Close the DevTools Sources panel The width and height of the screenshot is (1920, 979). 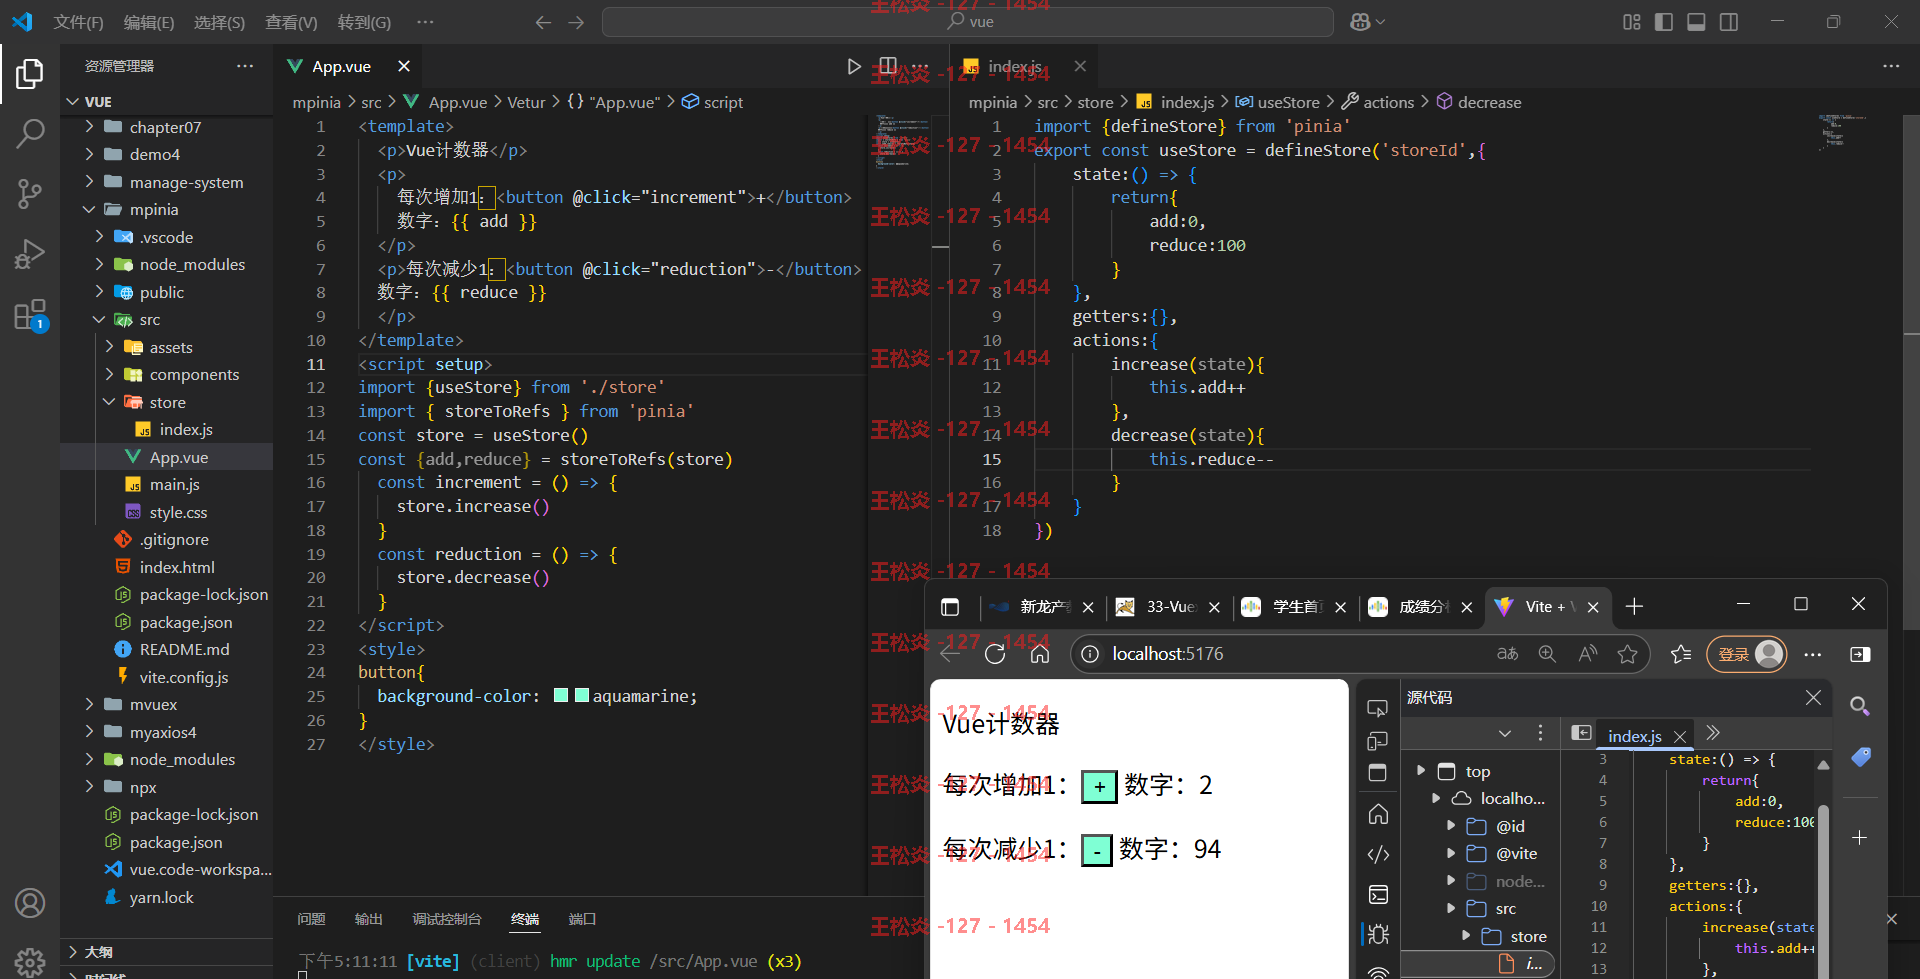click(1813, 698)
